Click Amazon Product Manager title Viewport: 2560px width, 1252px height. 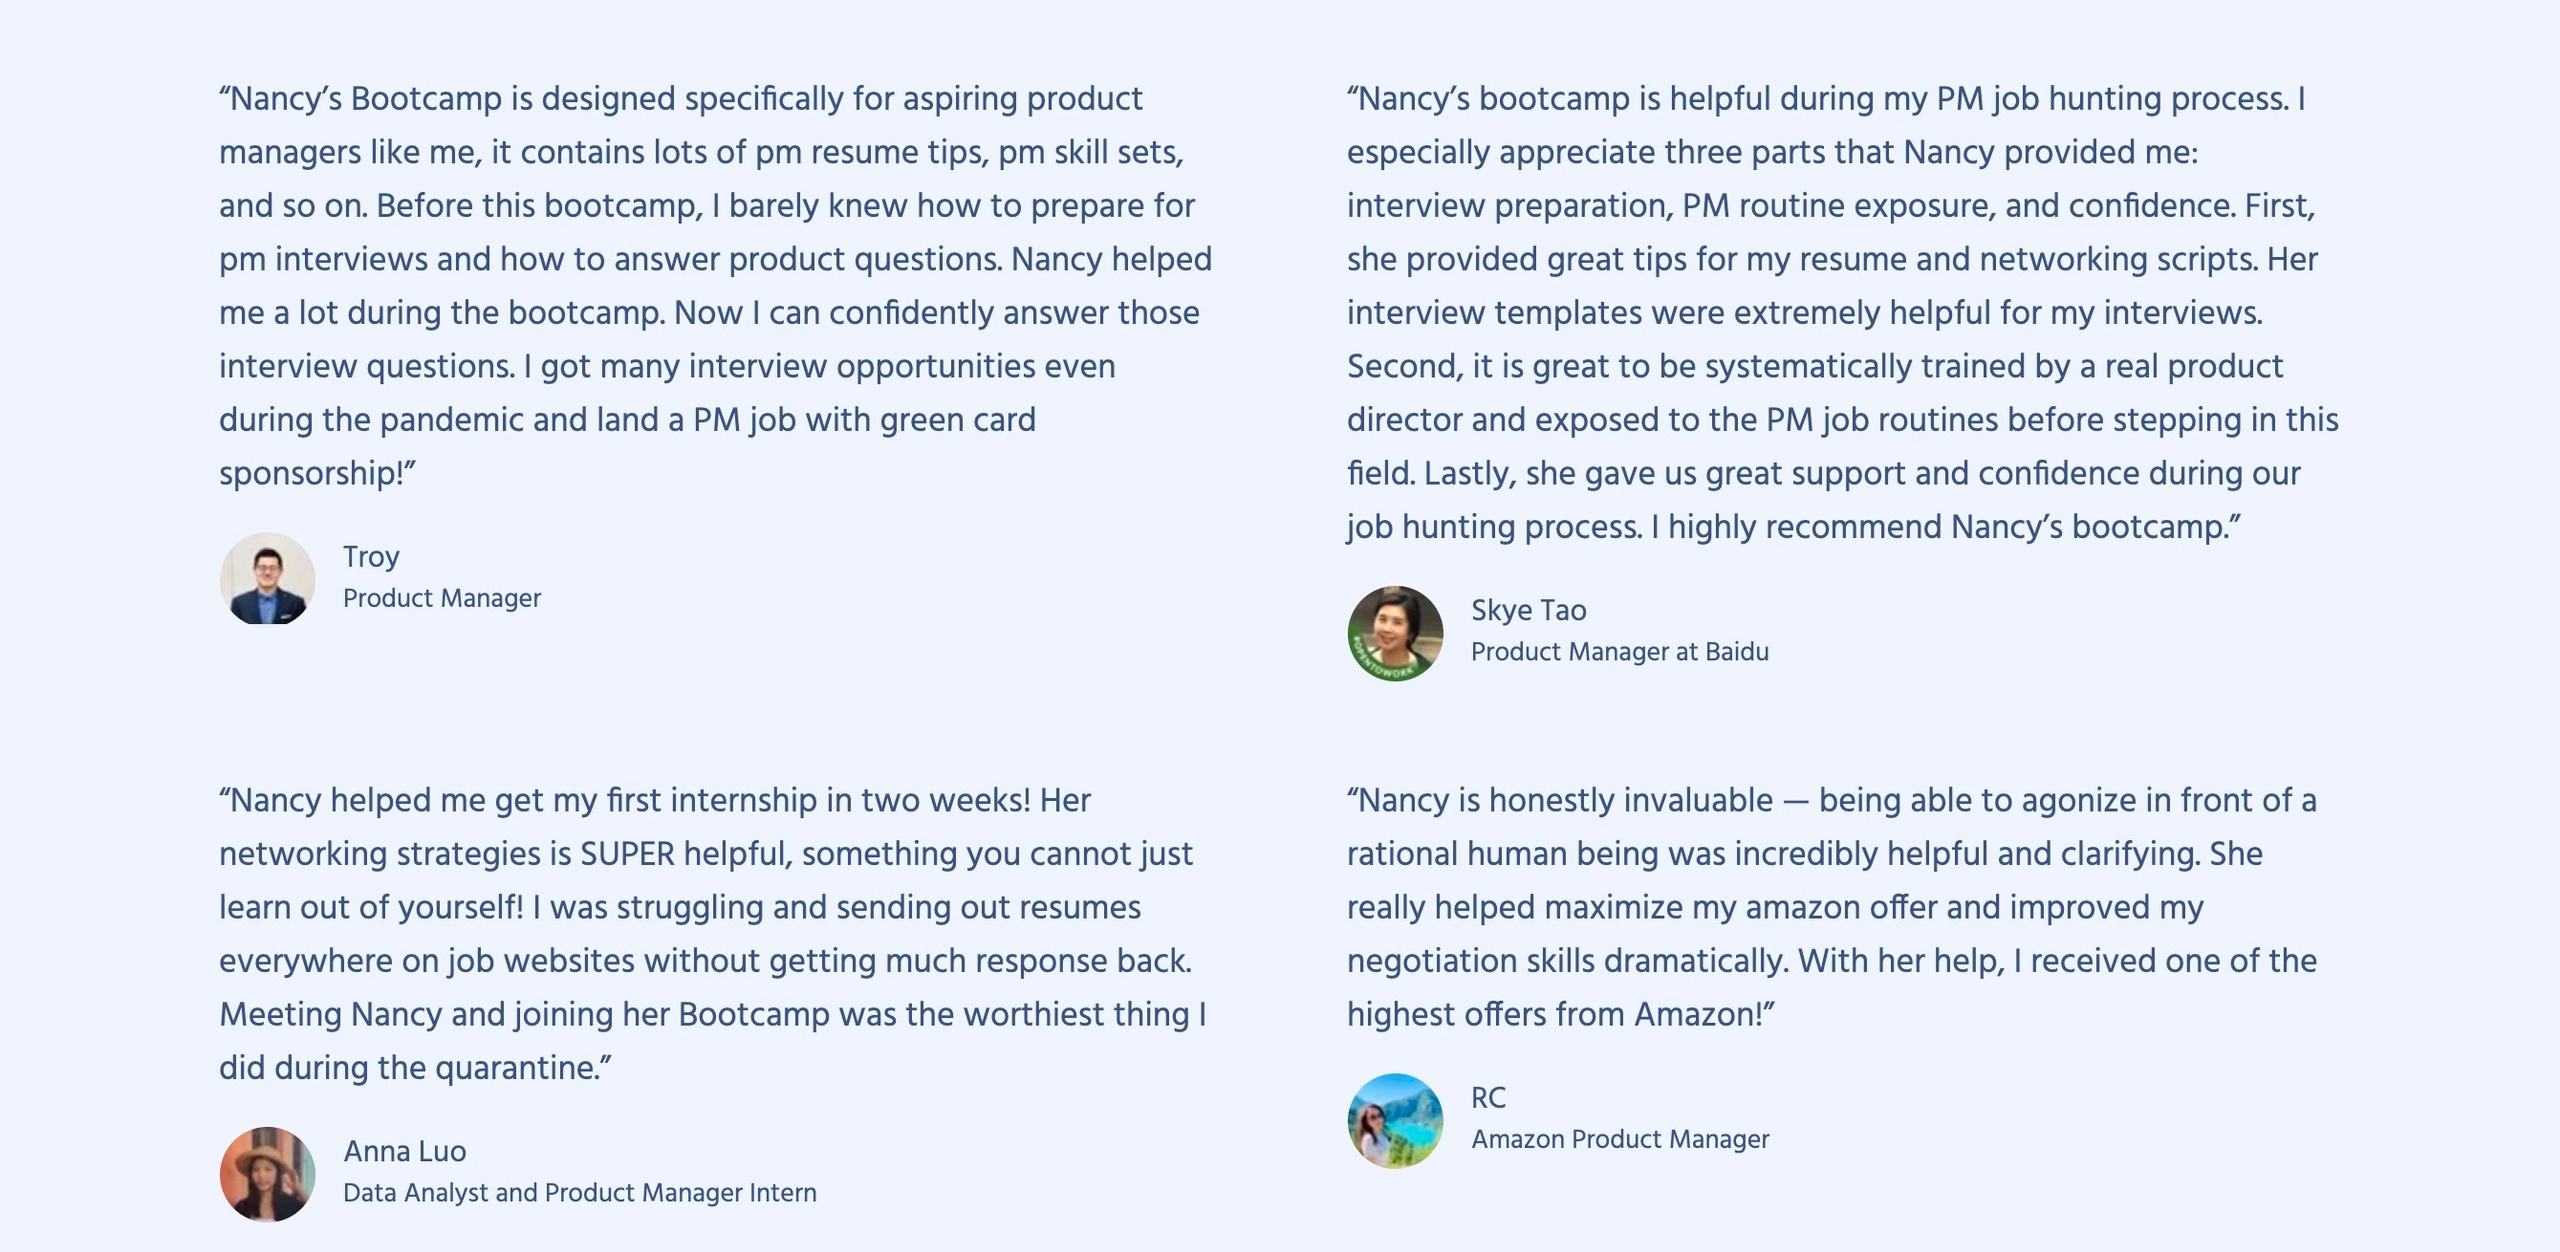point(1620,1139)
